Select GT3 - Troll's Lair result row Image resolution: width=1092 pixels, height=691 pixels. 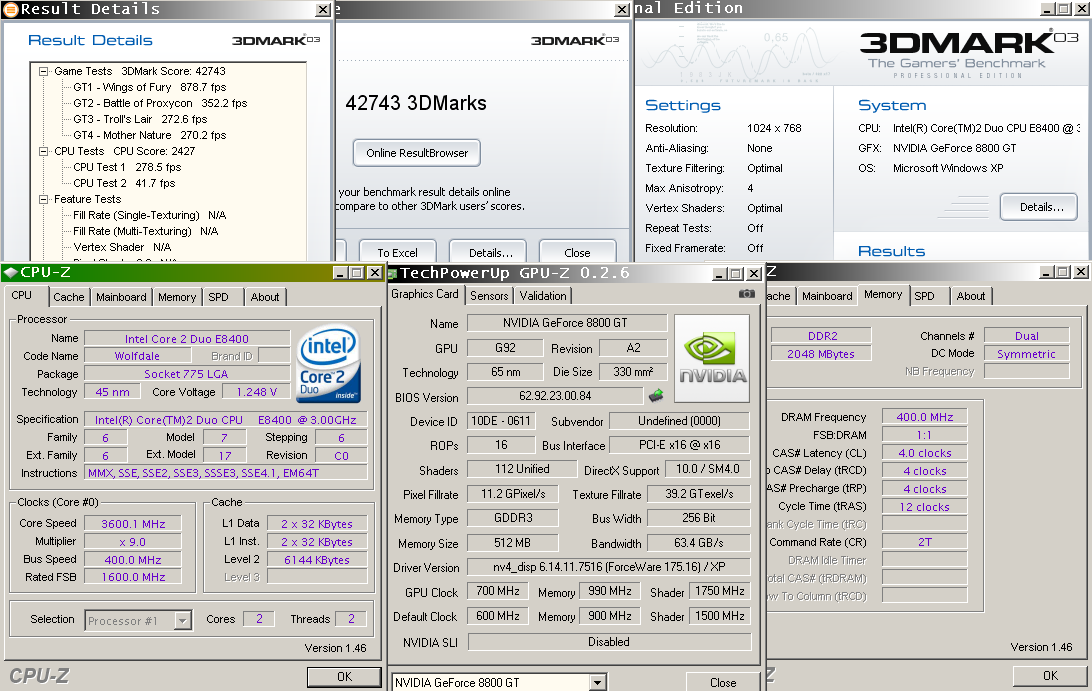point(140,119)
